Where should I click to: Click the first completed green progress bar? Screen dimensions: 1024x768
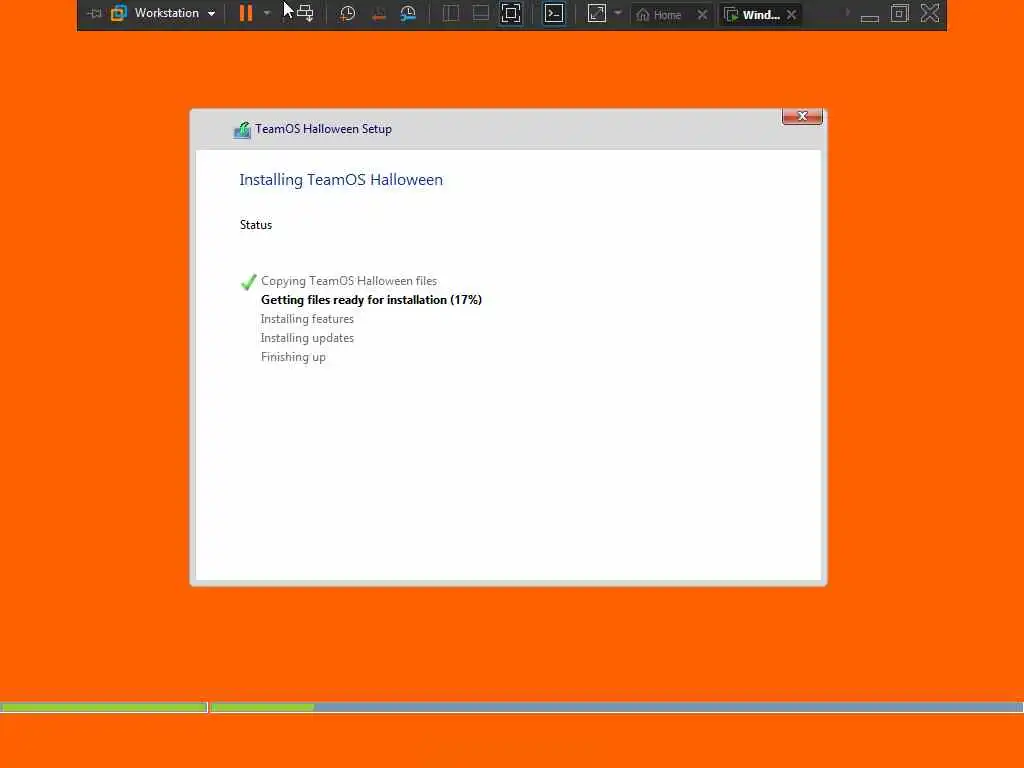coord(104,707)
